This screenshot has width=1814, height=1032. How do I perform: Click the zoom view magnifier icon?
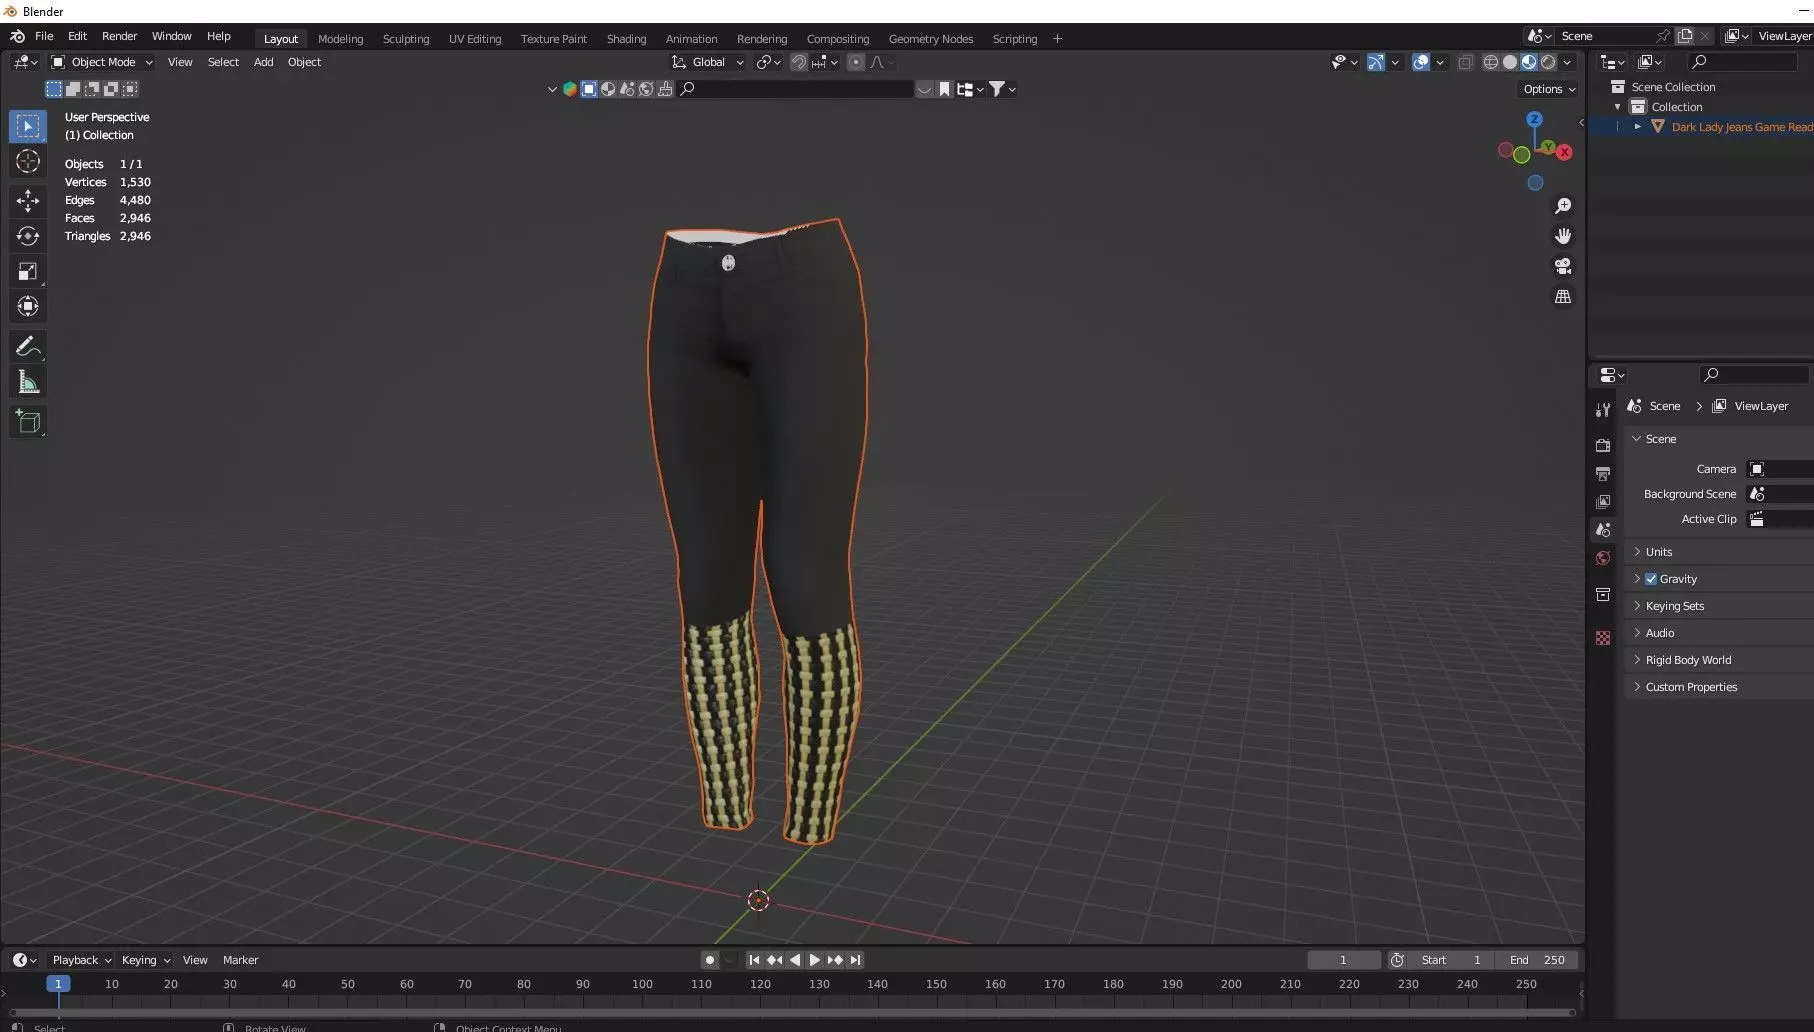[1563, 206]
